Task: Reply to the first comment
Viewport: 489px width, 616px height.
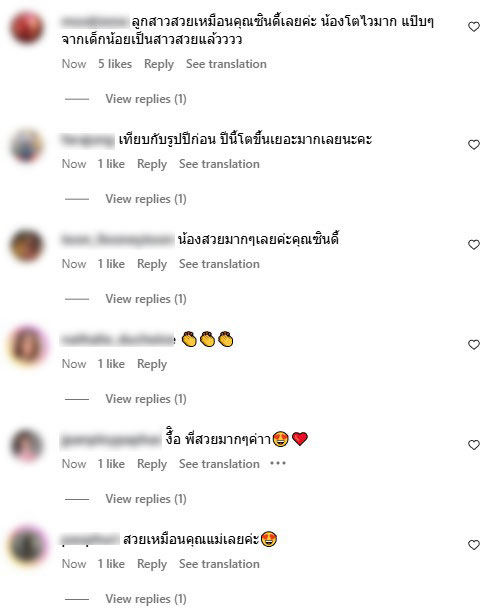Action: (x=159, y=64)
